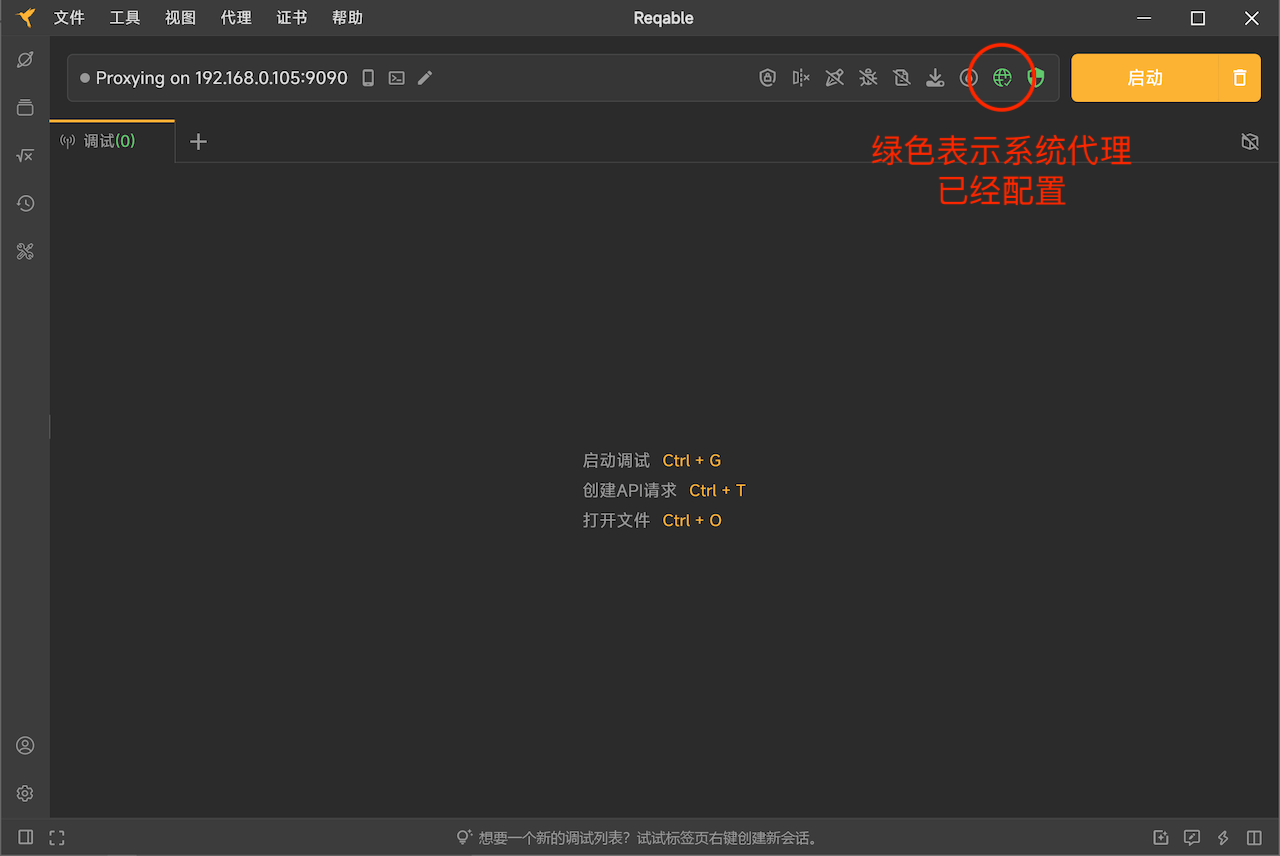
Task: Open the square-root toolbox icon in sidebar
Action: point(25,156)
